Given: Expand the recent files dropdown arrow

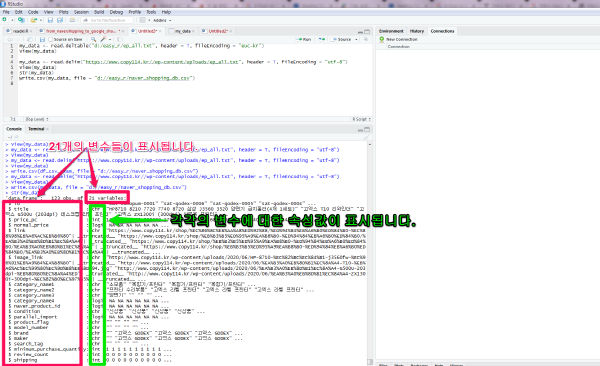Looking at the screenshot, I should [40, 20].
